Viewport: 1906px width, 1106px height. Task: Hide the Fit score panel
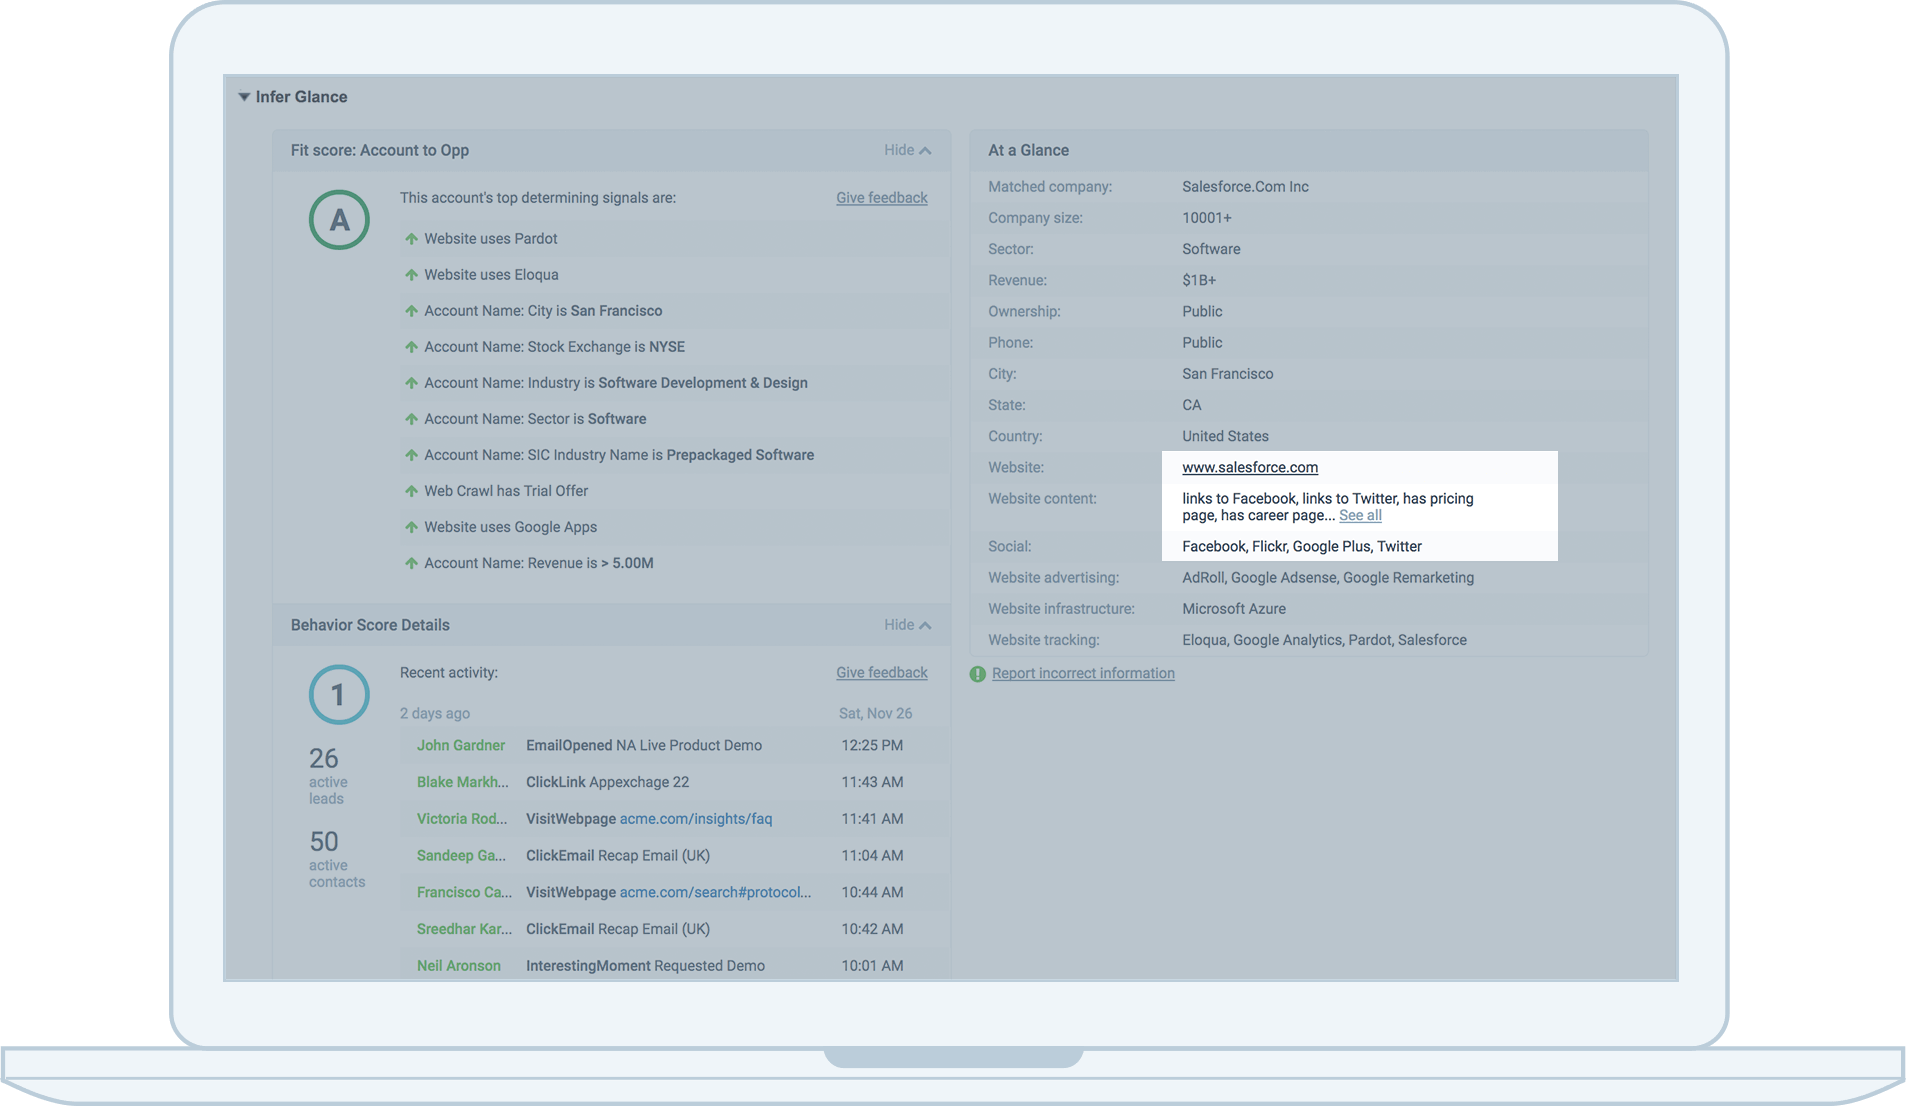tap(907, 150)
